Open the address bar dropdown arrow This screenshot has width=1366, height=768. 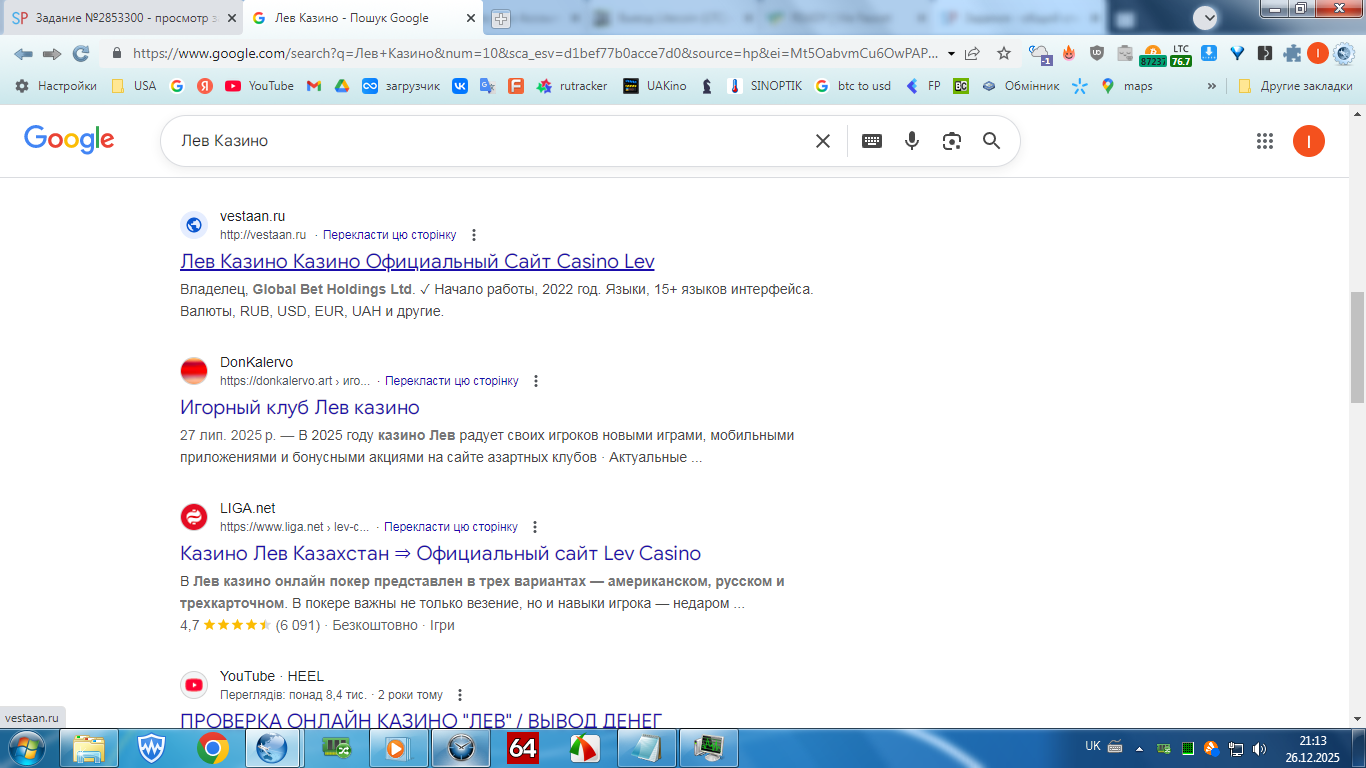950,54
